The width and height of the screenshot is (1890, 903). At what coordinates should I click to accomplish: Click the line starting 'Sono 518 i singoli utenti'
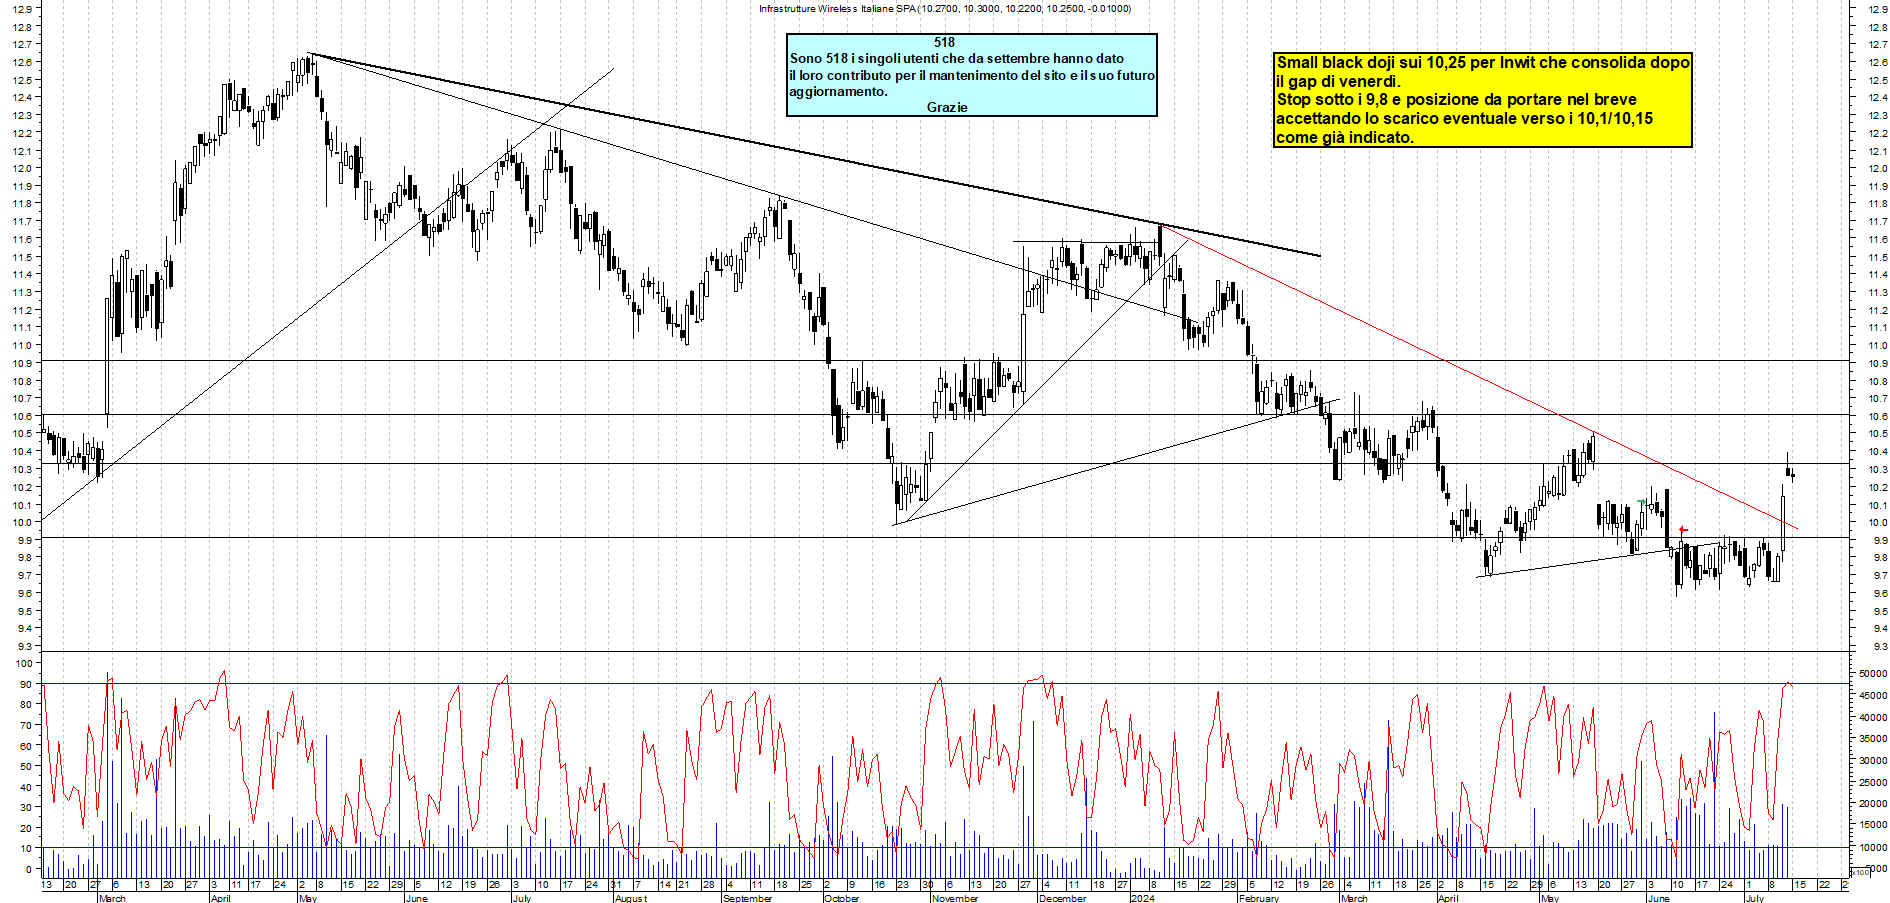pyautogui.click(x=957, y=58)
